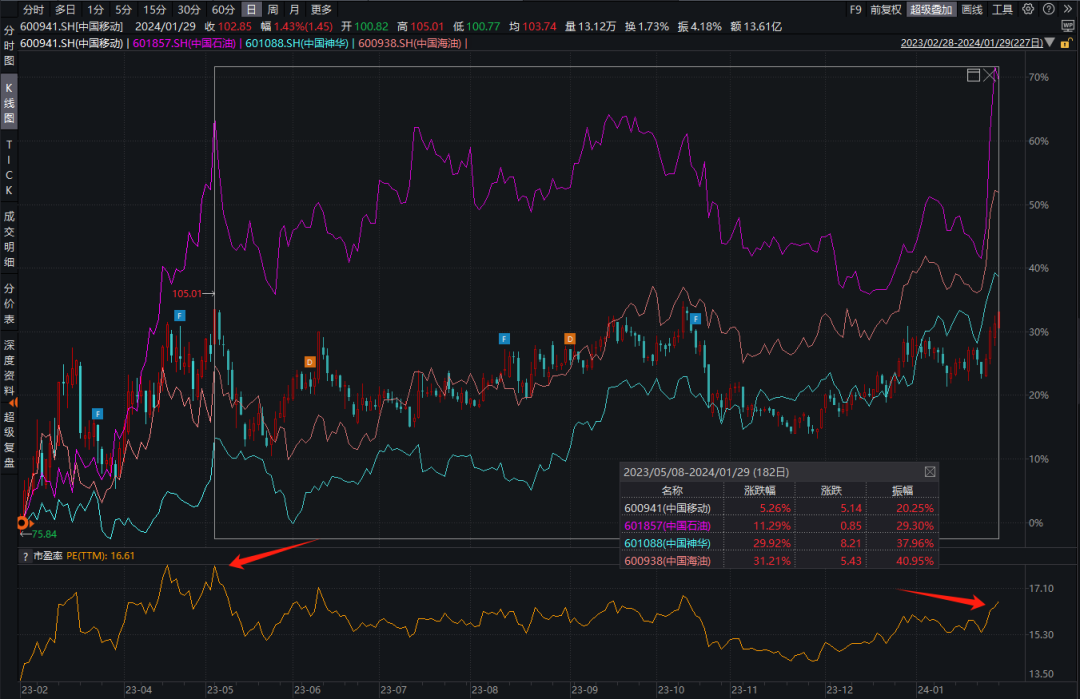
Task: Switch to the 周 weekly period tab
Action: [x=272, y=9]
